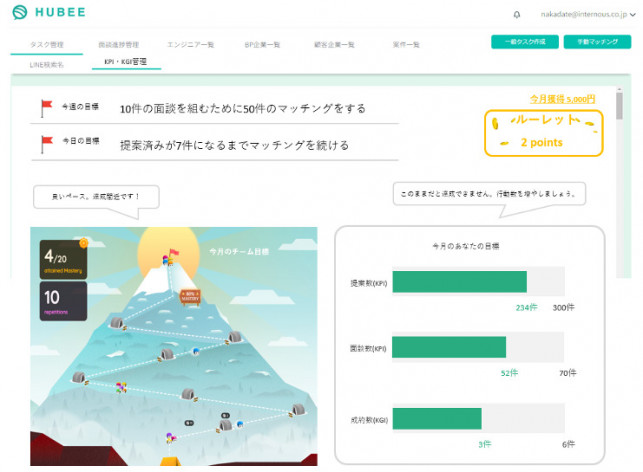Click the flag on the mountain summit

click(x=174, y=252)
